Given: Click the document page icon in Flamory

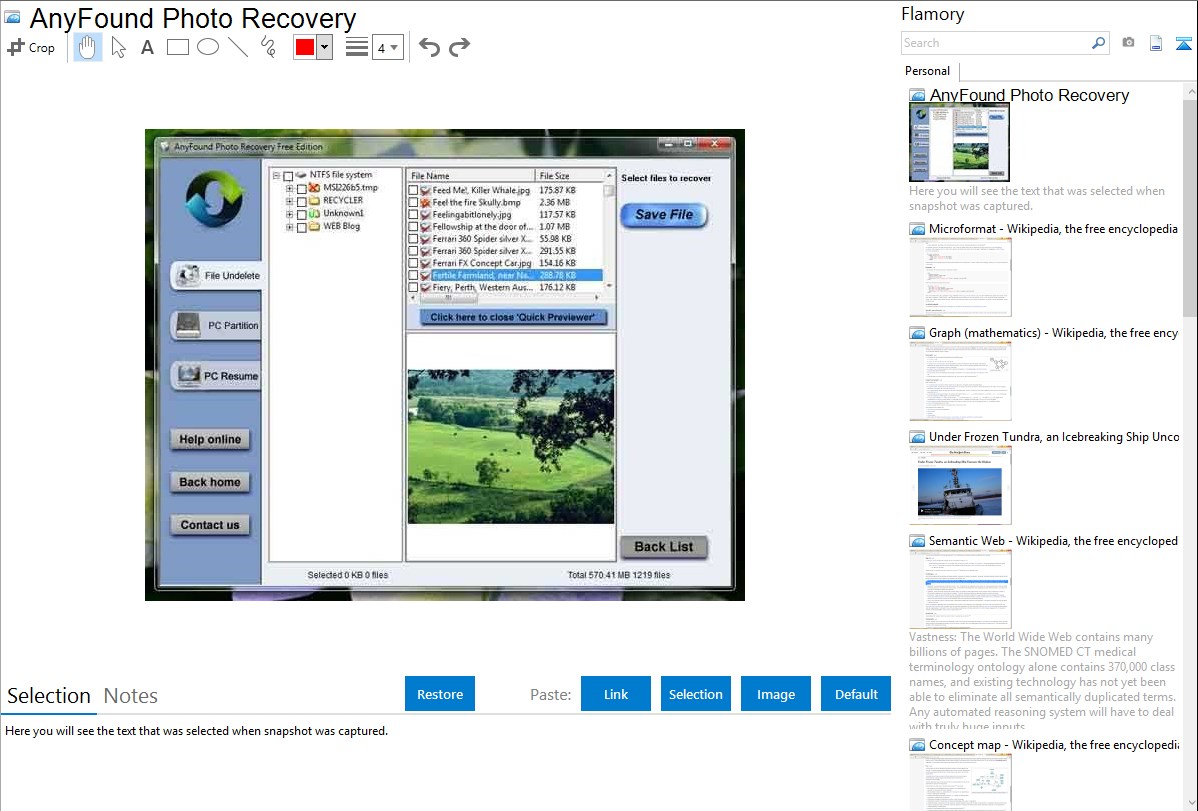Looking at the screenshot, I should point(1156,43).
